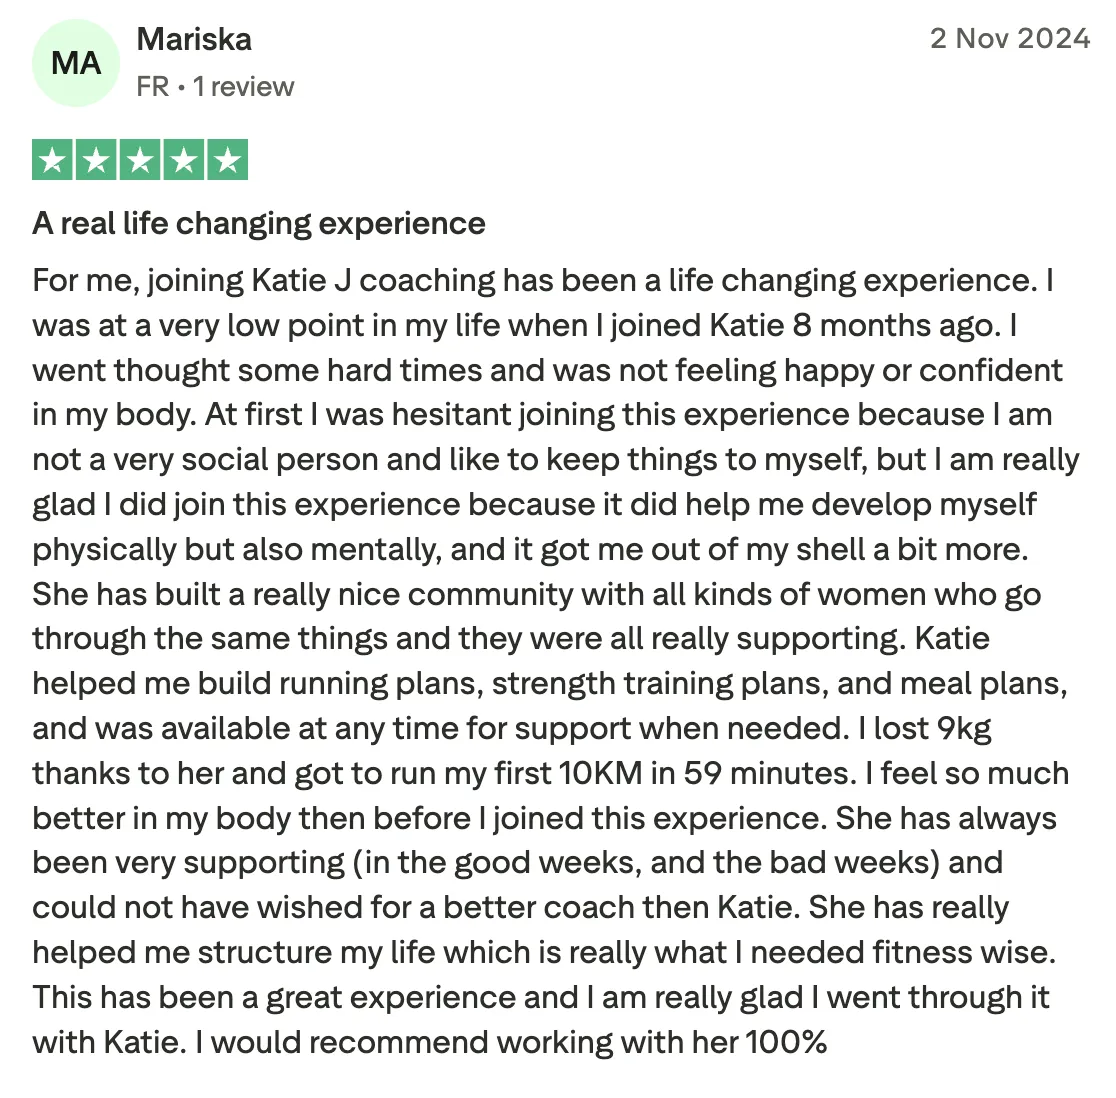
Task: Click the fourth rating star
Action: pyautogui.click(x=184, y=161)
